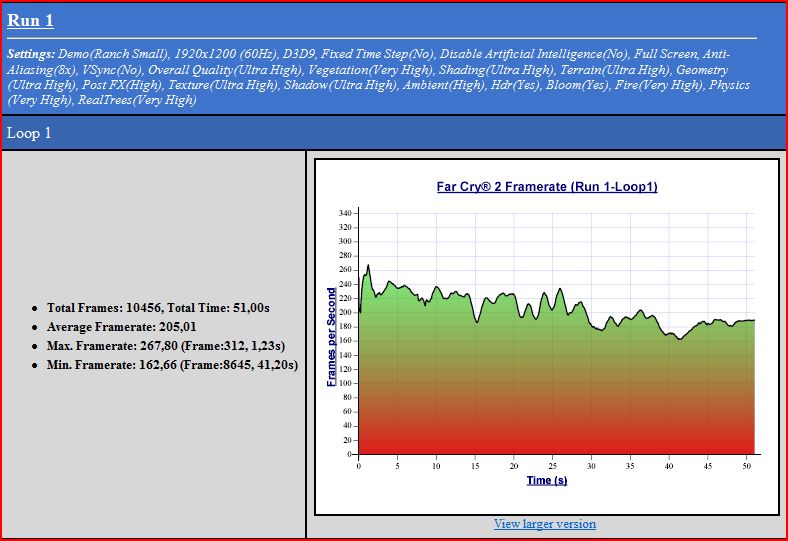
Task: Select the 'Total Frames: 10456, Total Time: 51,00s' line
Action: (x=158, y=307)
